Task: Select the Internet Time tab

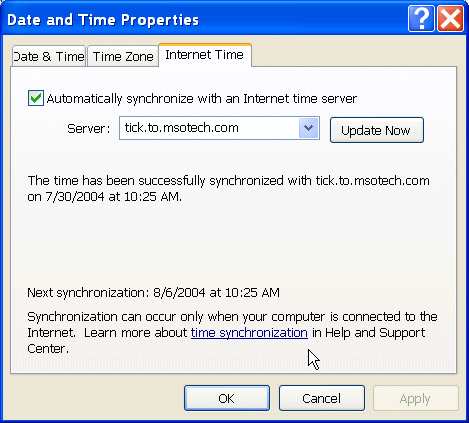Action: click(x=205, y=55)
